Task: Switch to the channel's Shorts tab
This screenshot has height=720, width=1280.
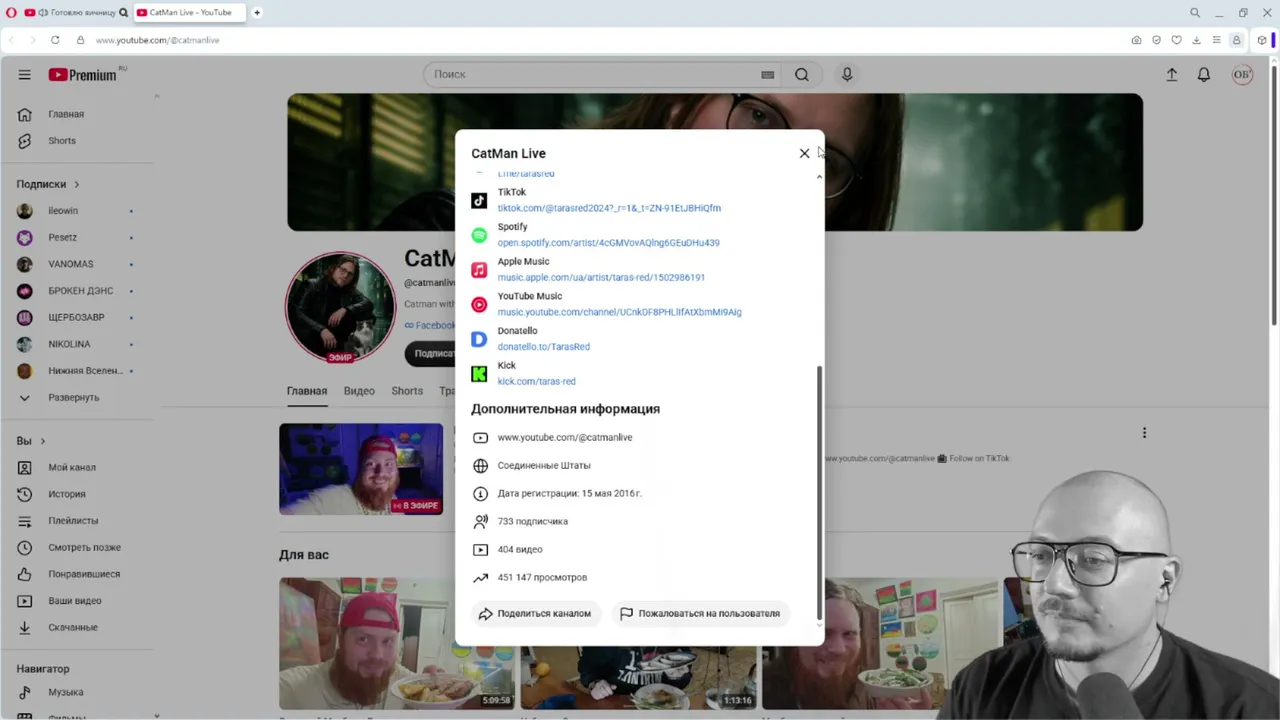Action: point(407,391)
